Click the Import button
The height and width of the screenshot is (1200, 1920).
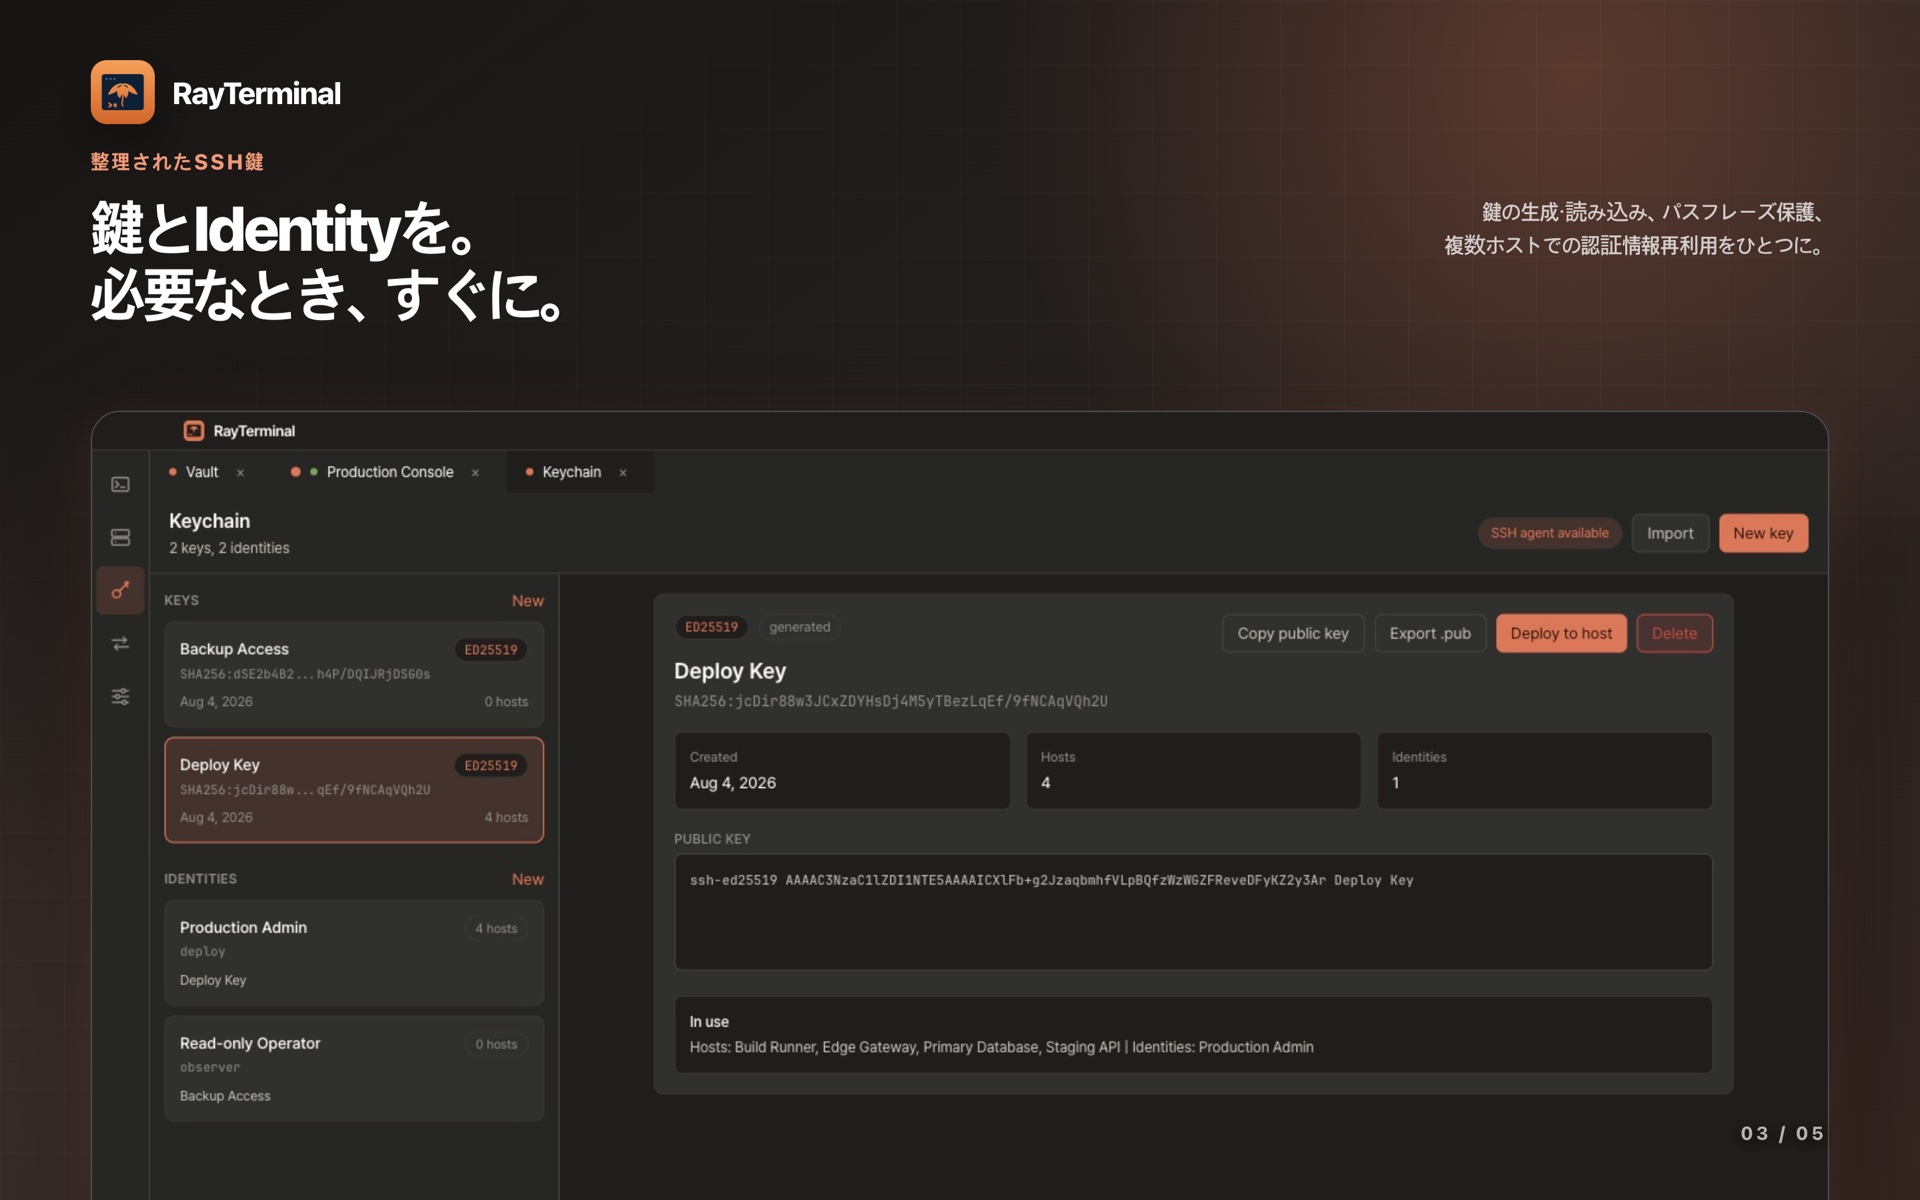pyautogui.click(x=1670, y=533)
